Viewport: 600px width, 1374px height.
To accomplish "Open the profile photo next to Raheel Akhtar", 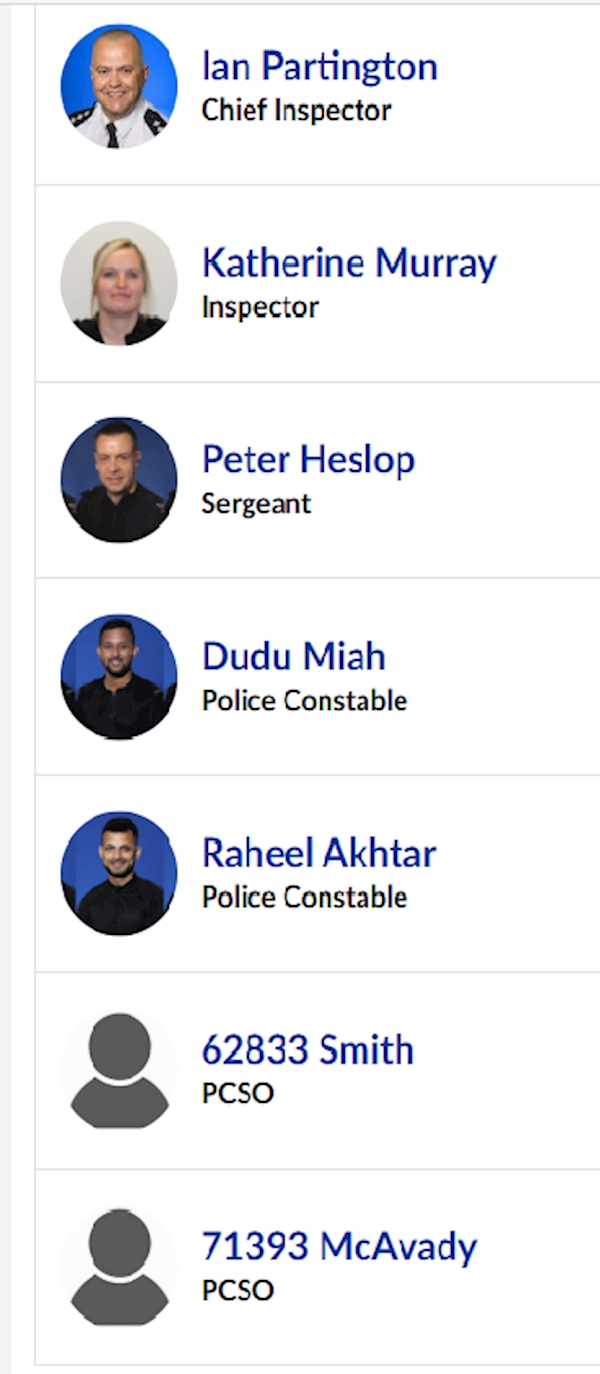I will click(x=119, y=873).
